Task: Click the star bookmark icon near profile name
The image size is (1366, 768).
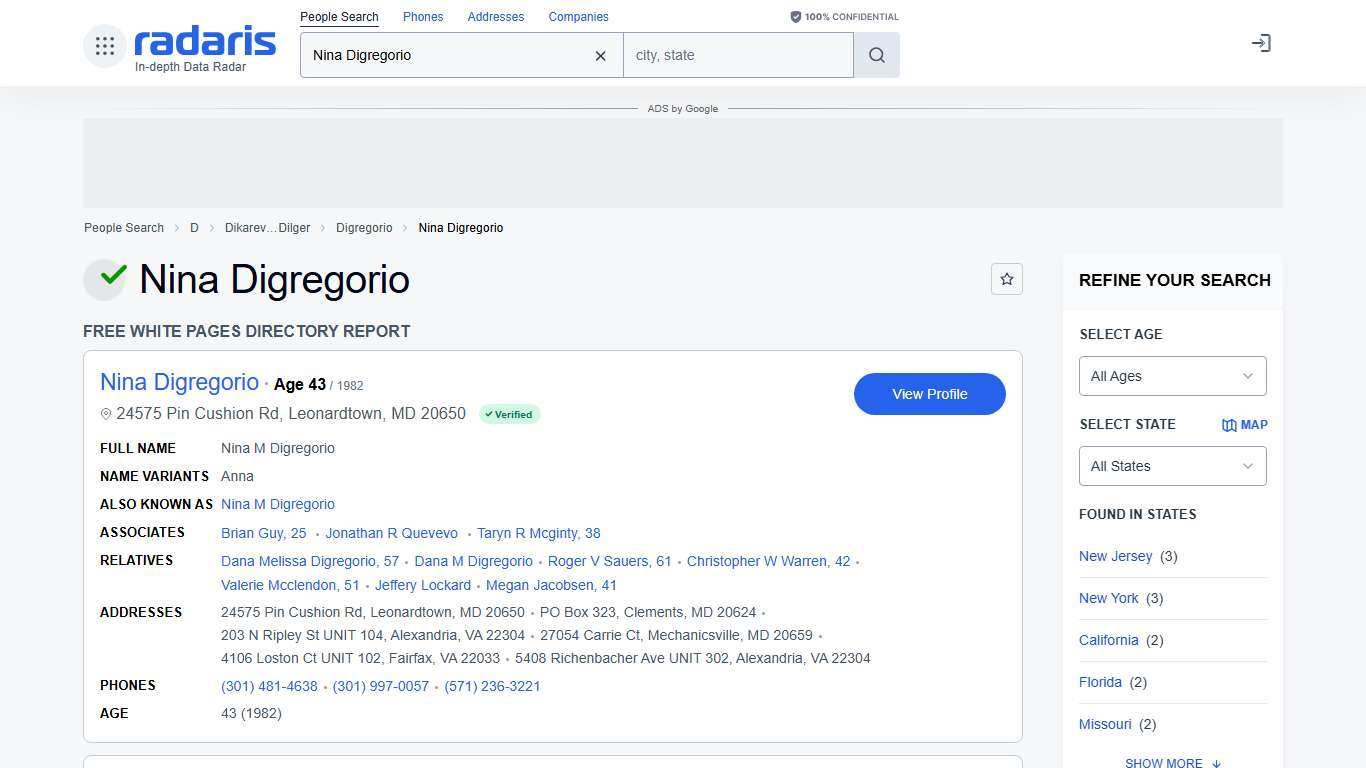Action: click(x=1007, y=279)
